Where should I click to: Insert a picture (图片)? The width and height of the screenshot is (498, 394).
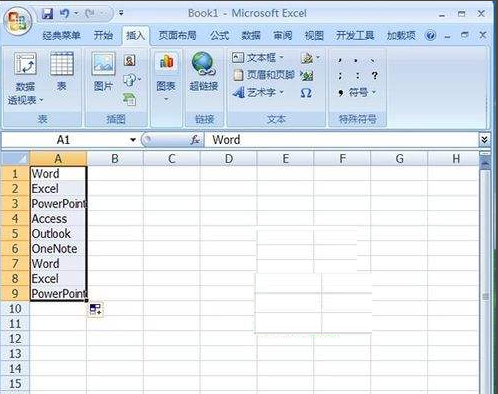coord(103,72)
